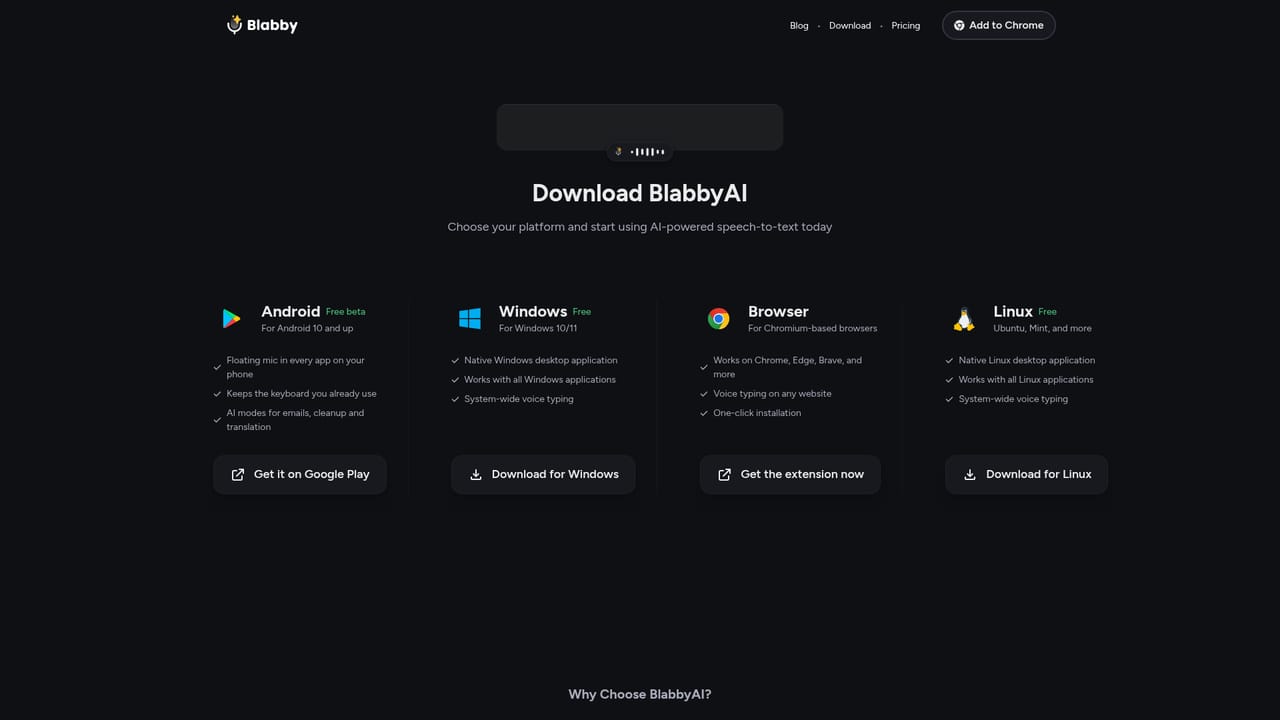The width and height of the screenshot is (1280, 720).
Task: Click the download arrow icon for Windows
Action: pos(476,474)
